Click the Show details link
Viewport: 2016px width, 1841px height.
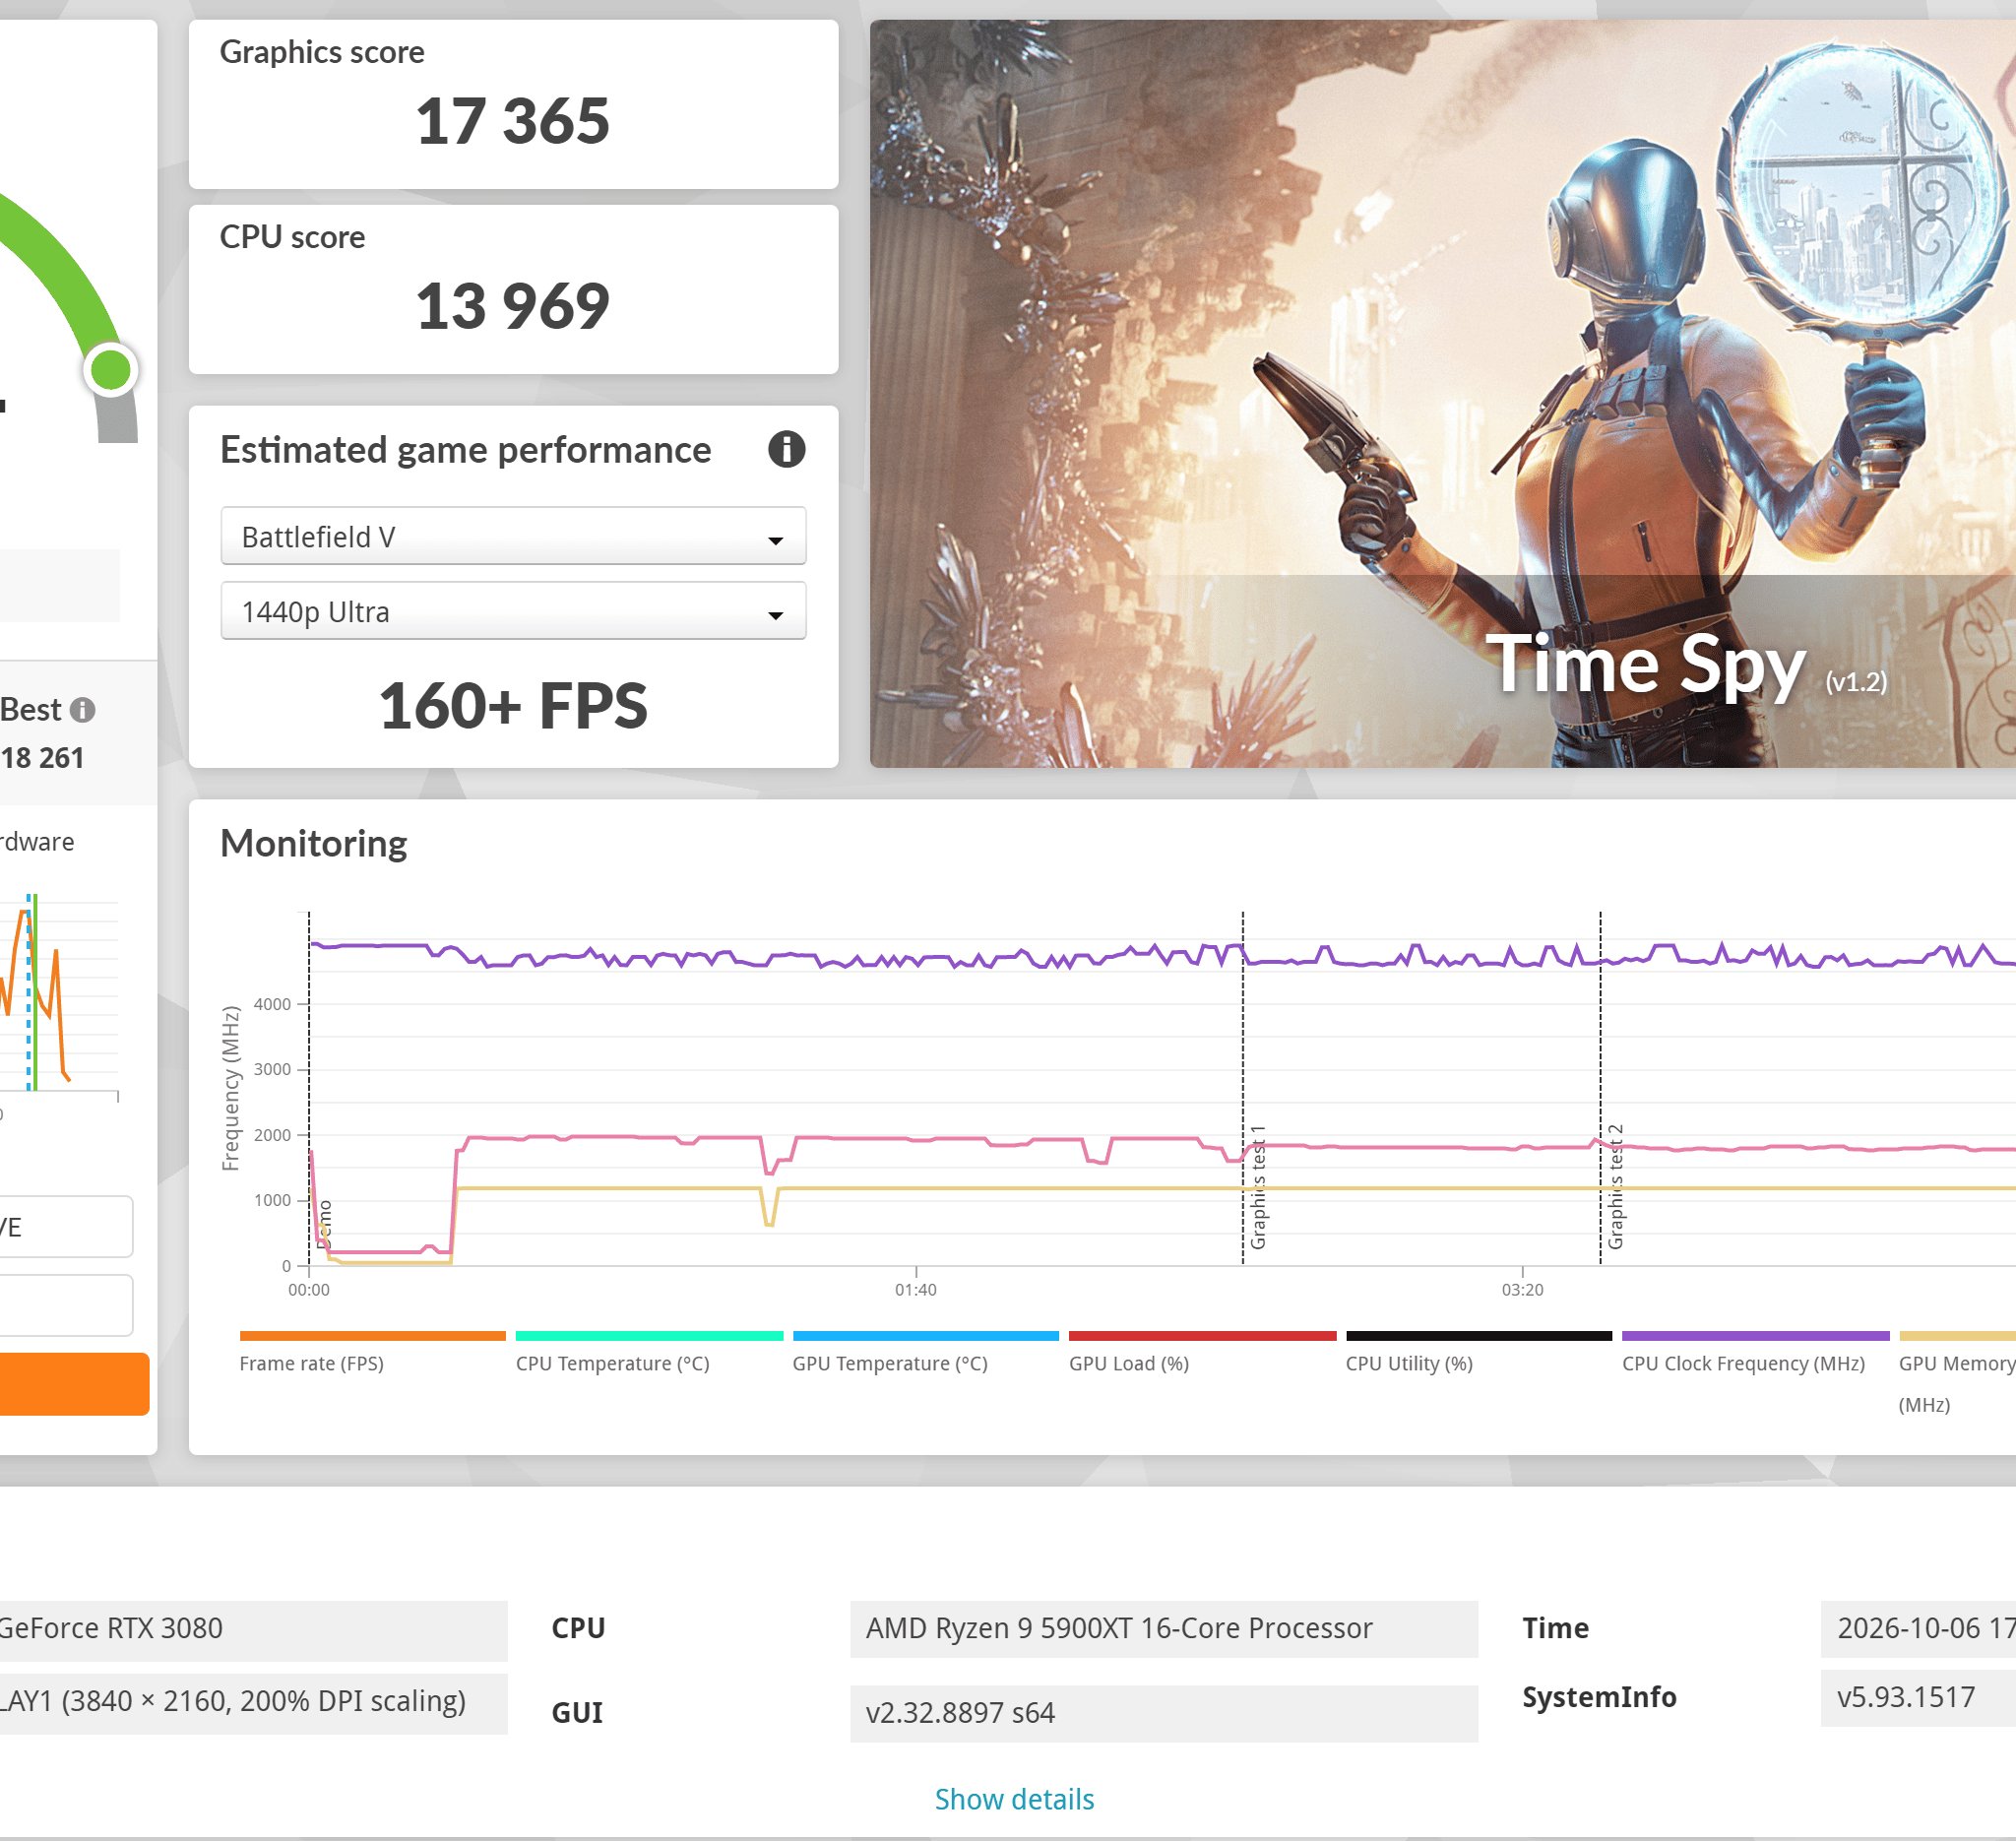[x=1014, y=1799]
